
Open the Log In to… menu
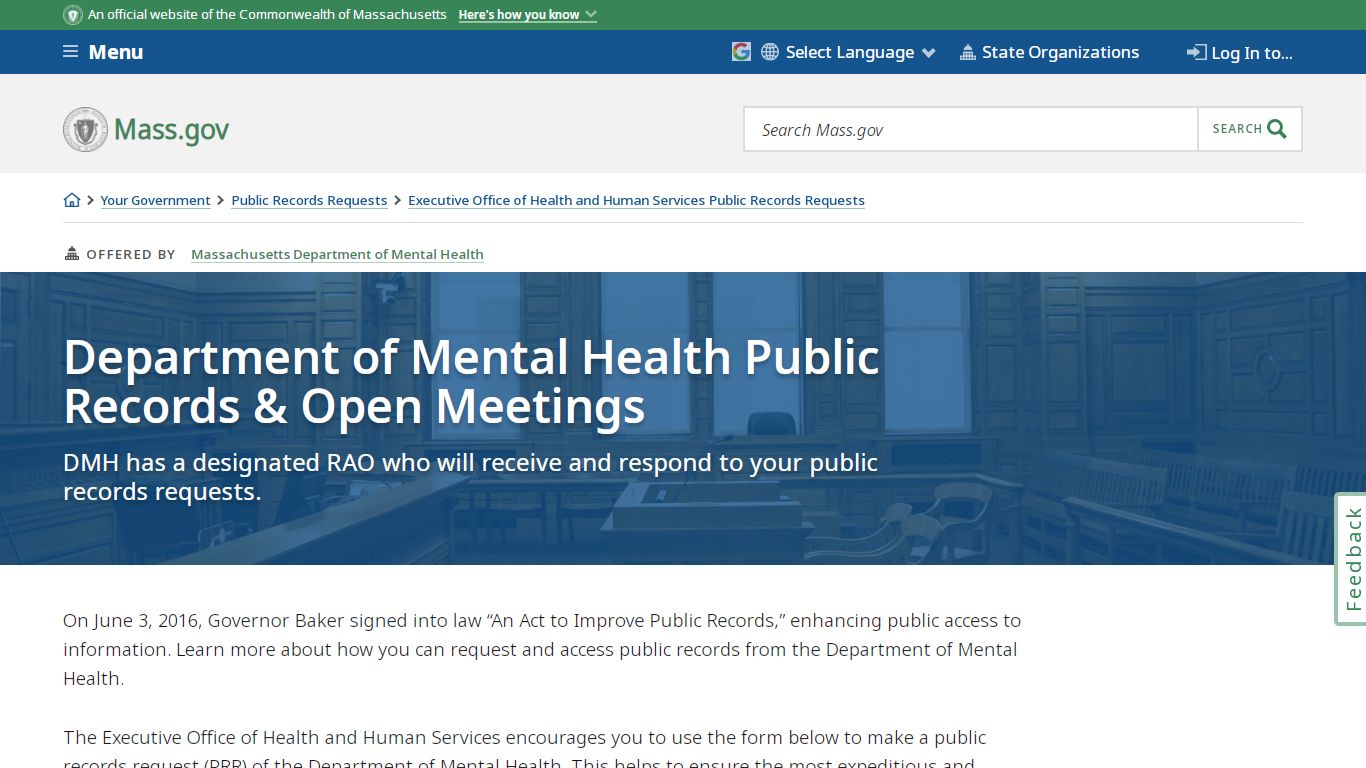1240,53
